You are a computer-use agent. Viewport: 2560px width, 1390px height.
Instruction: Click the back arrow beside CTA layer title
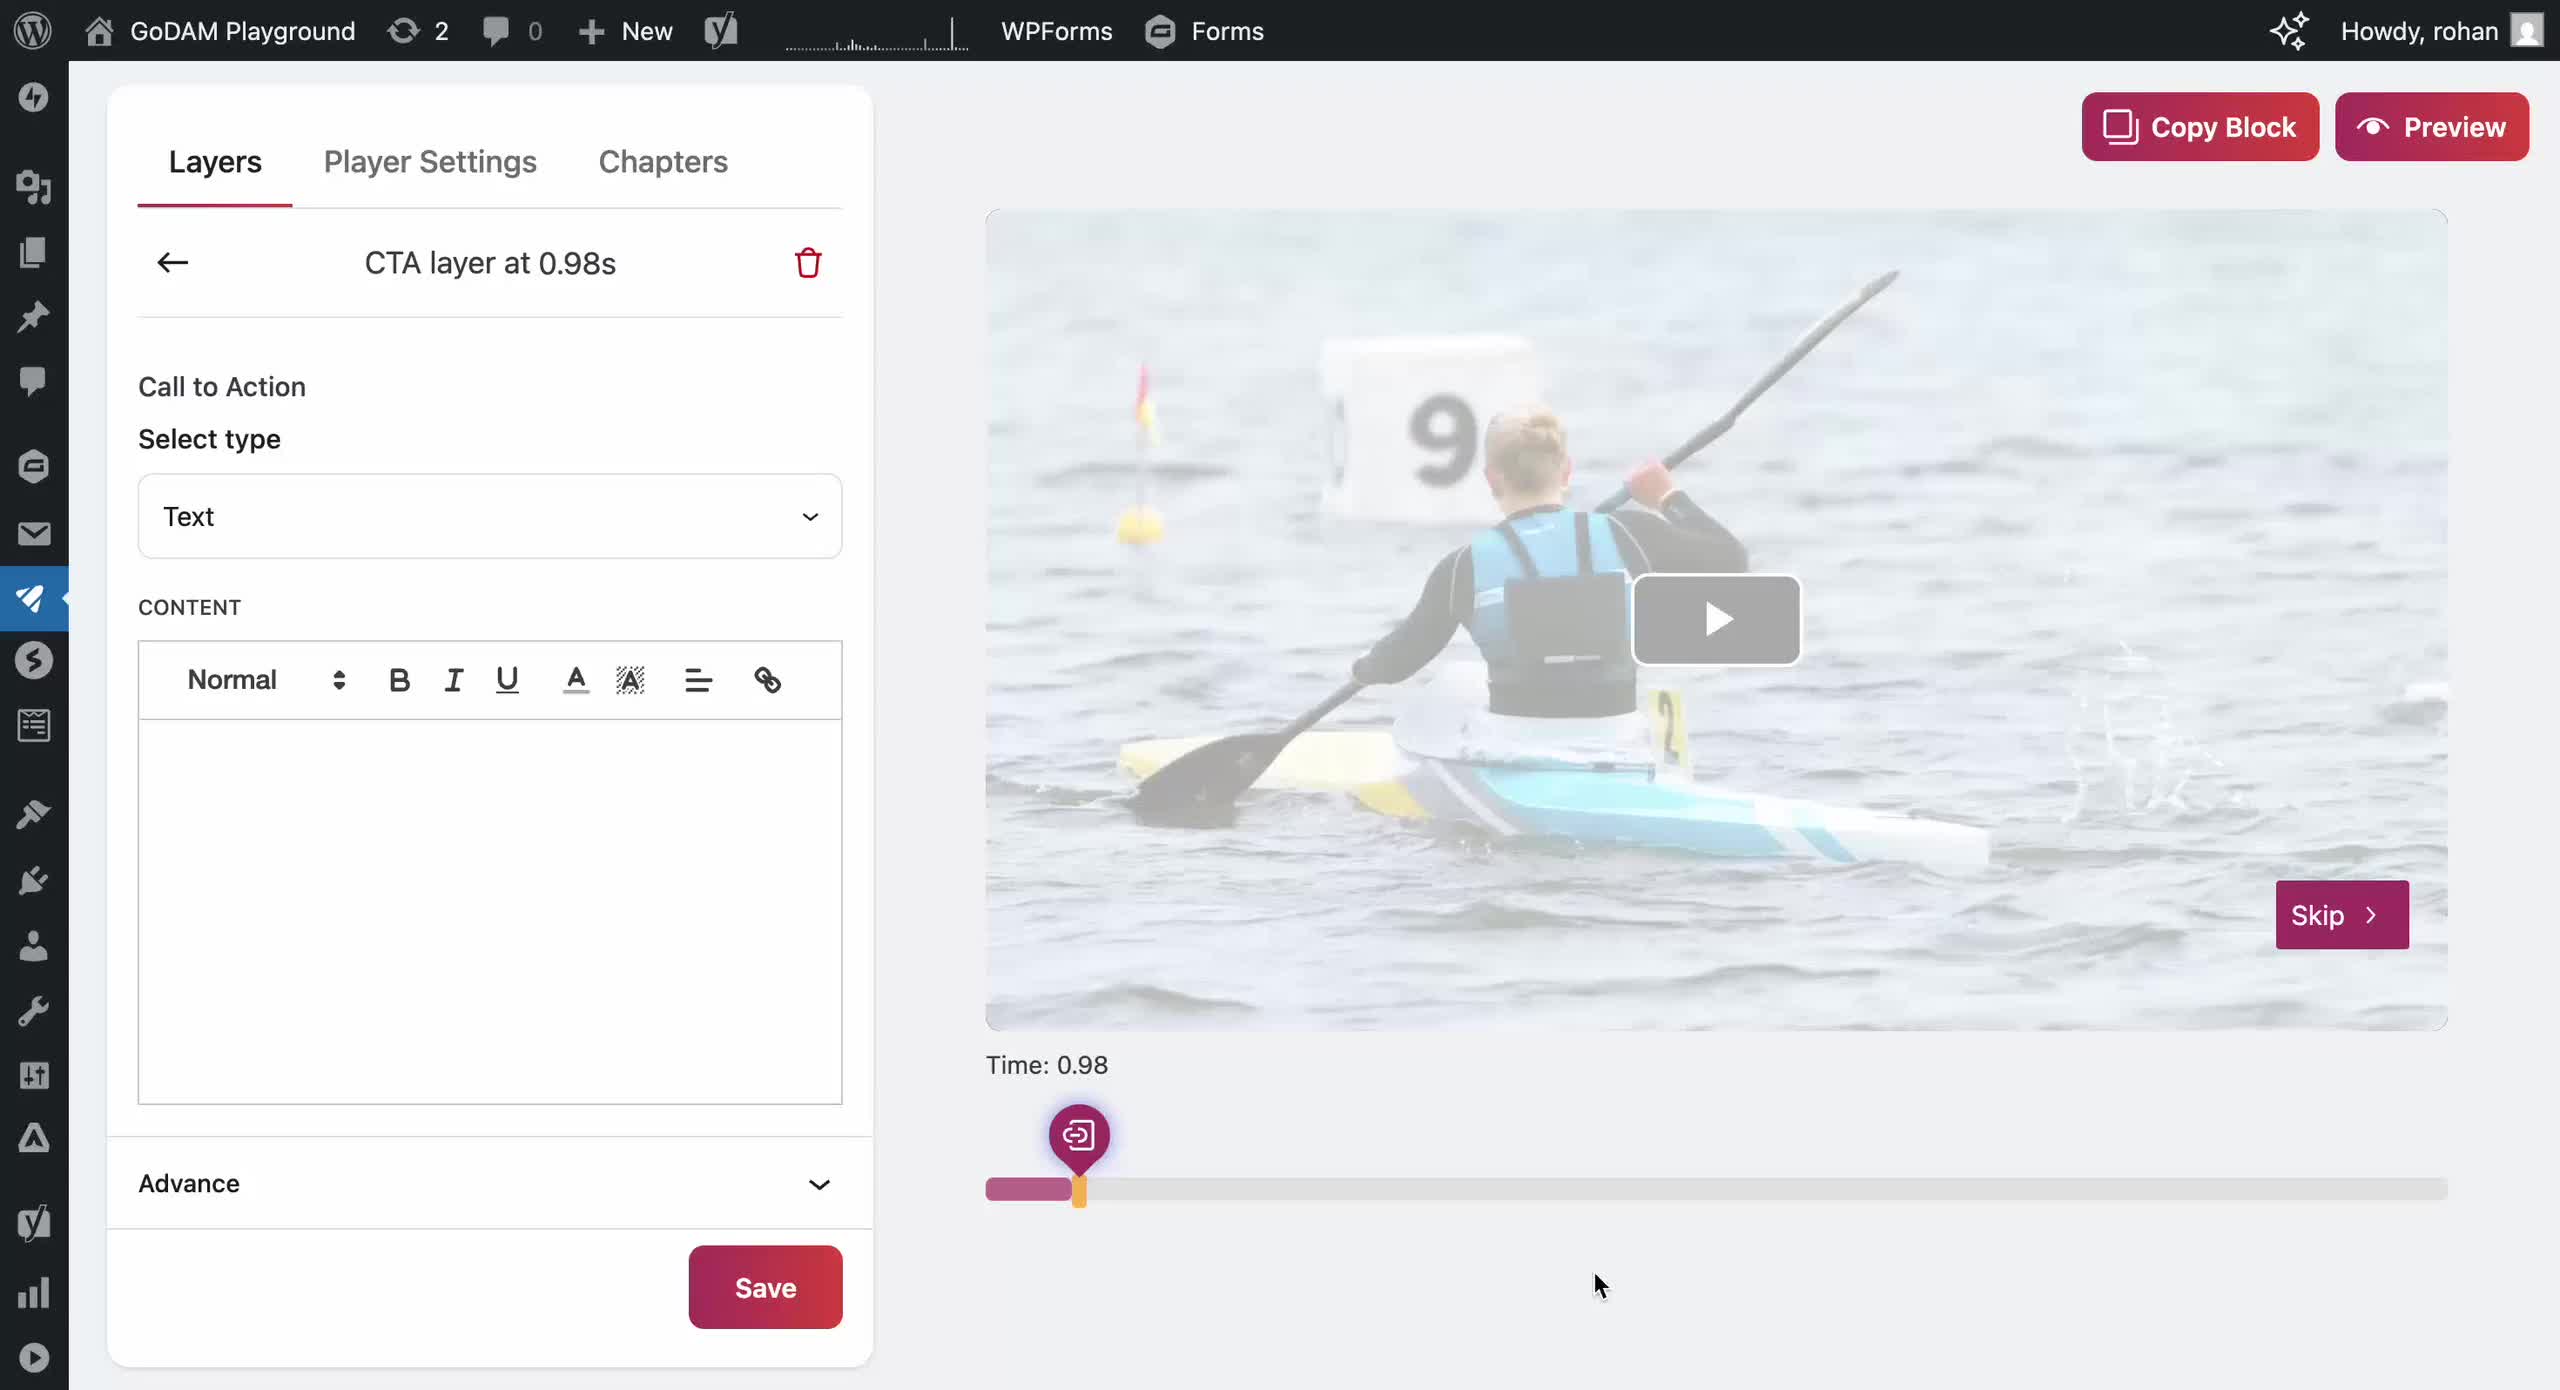coord(172,262)
